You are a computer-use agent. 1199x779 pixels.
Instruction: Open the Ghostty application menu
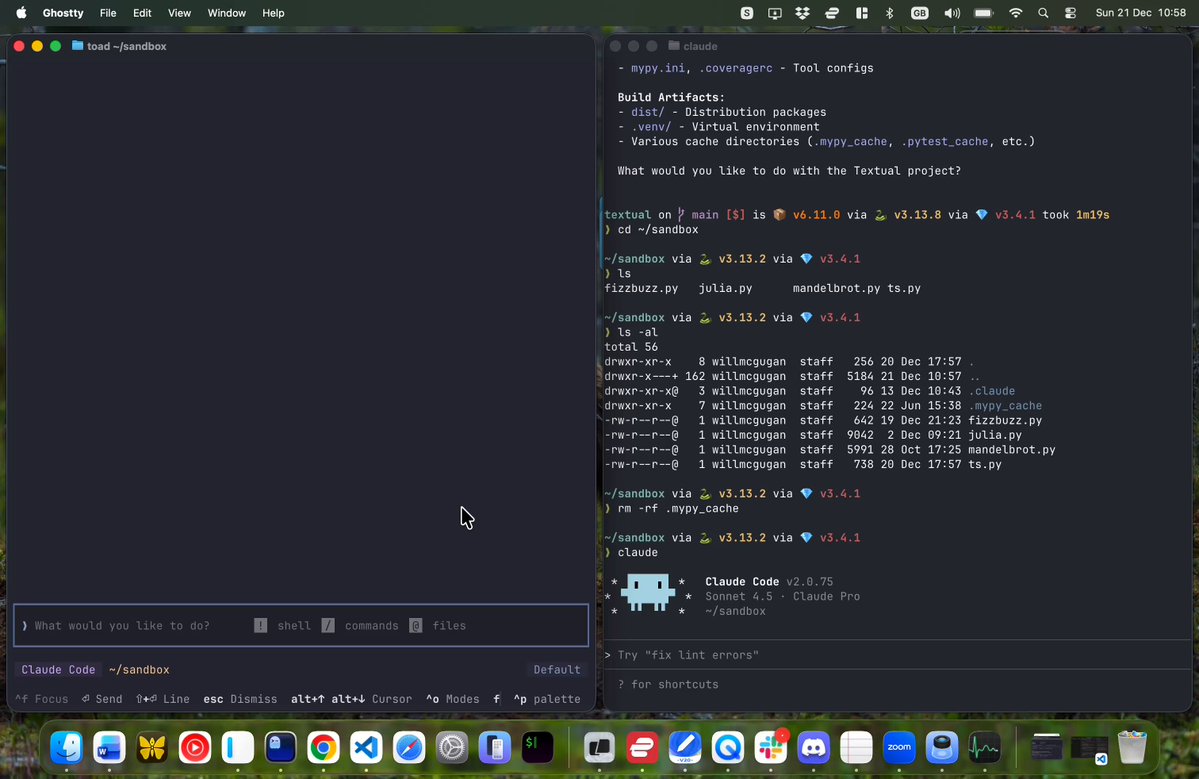click(x=63, y=13)
